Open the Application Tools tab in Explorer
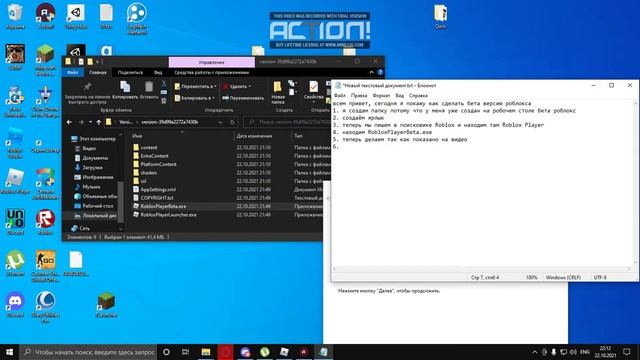Image resolution: width=640 pixels, height=360 pixels. click(211, 72)
